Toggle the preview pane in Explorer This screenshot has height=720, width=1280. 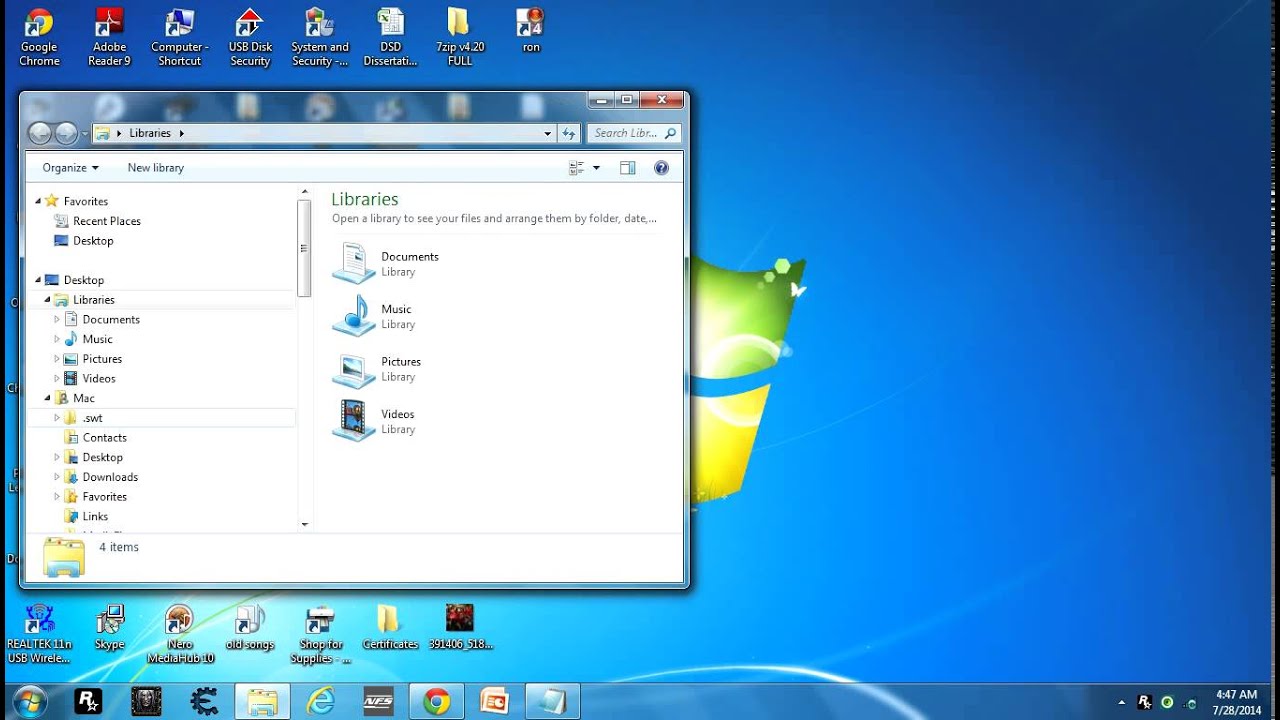coord(628,167)
